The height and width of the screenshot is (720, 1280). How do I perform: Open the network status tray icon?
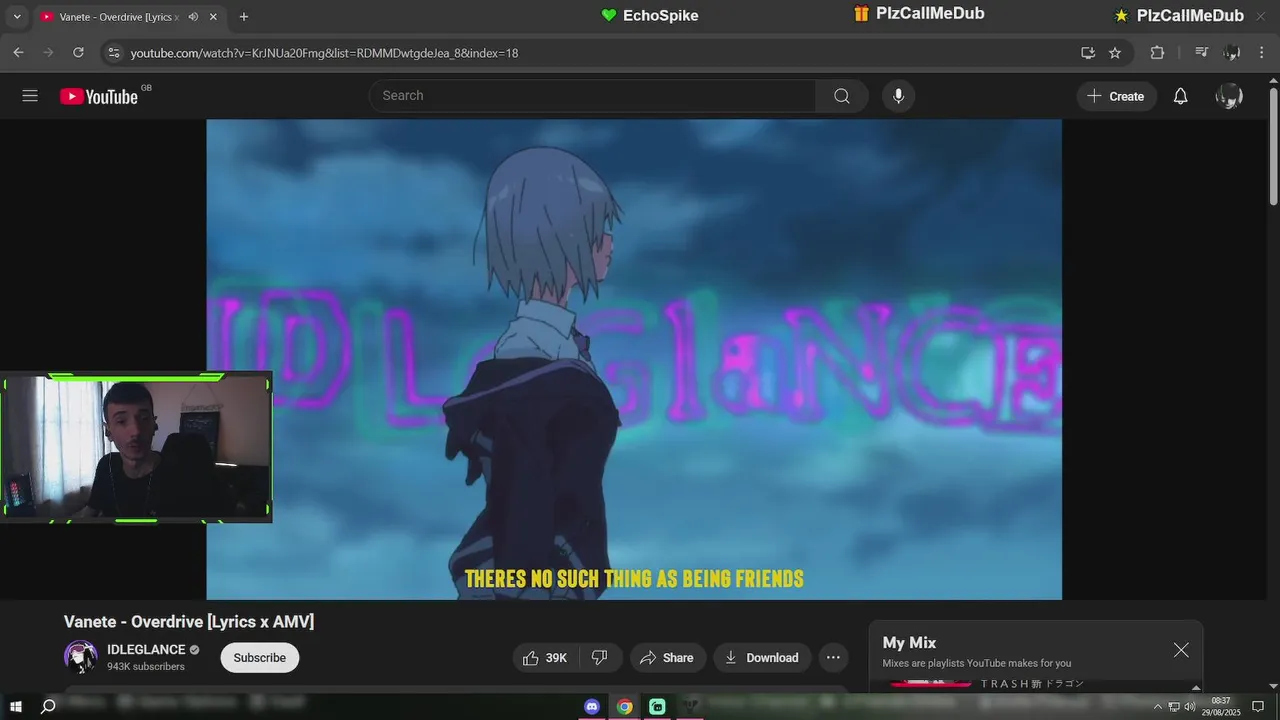(x=1174, y=707)
